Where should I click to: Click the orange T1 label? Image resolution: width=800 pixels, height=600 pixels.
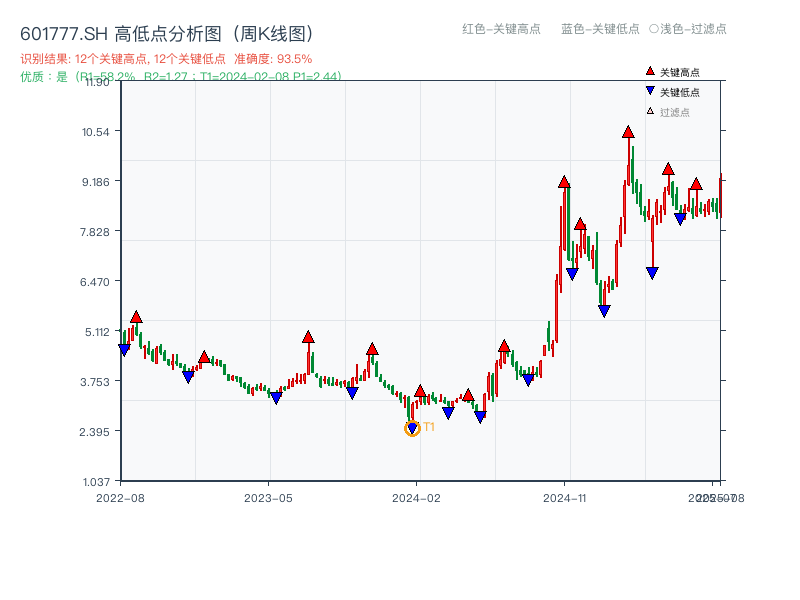[429, 427]
